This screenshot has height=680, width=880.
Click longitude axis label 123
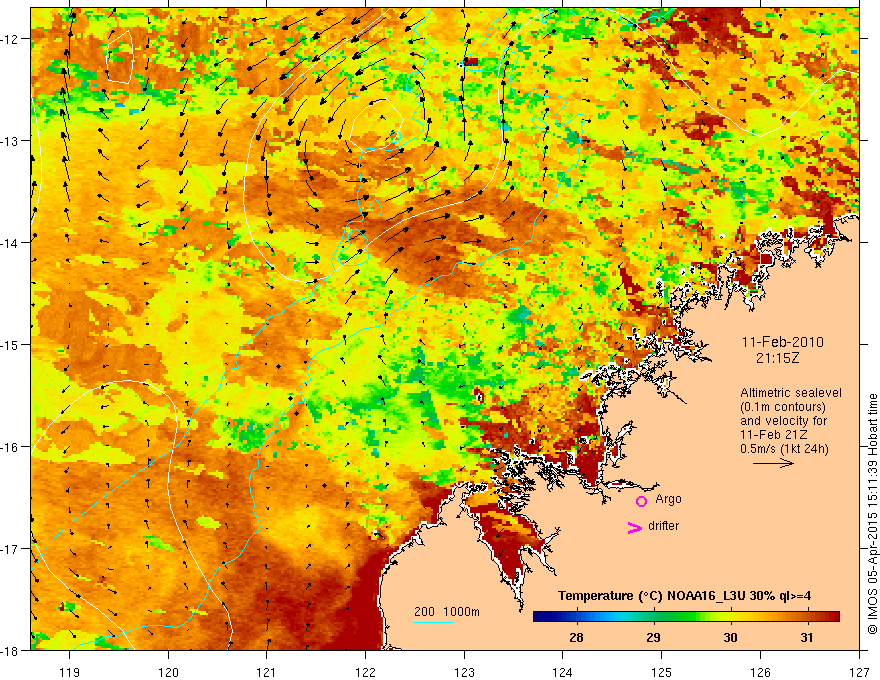click(x=464, y=672)
